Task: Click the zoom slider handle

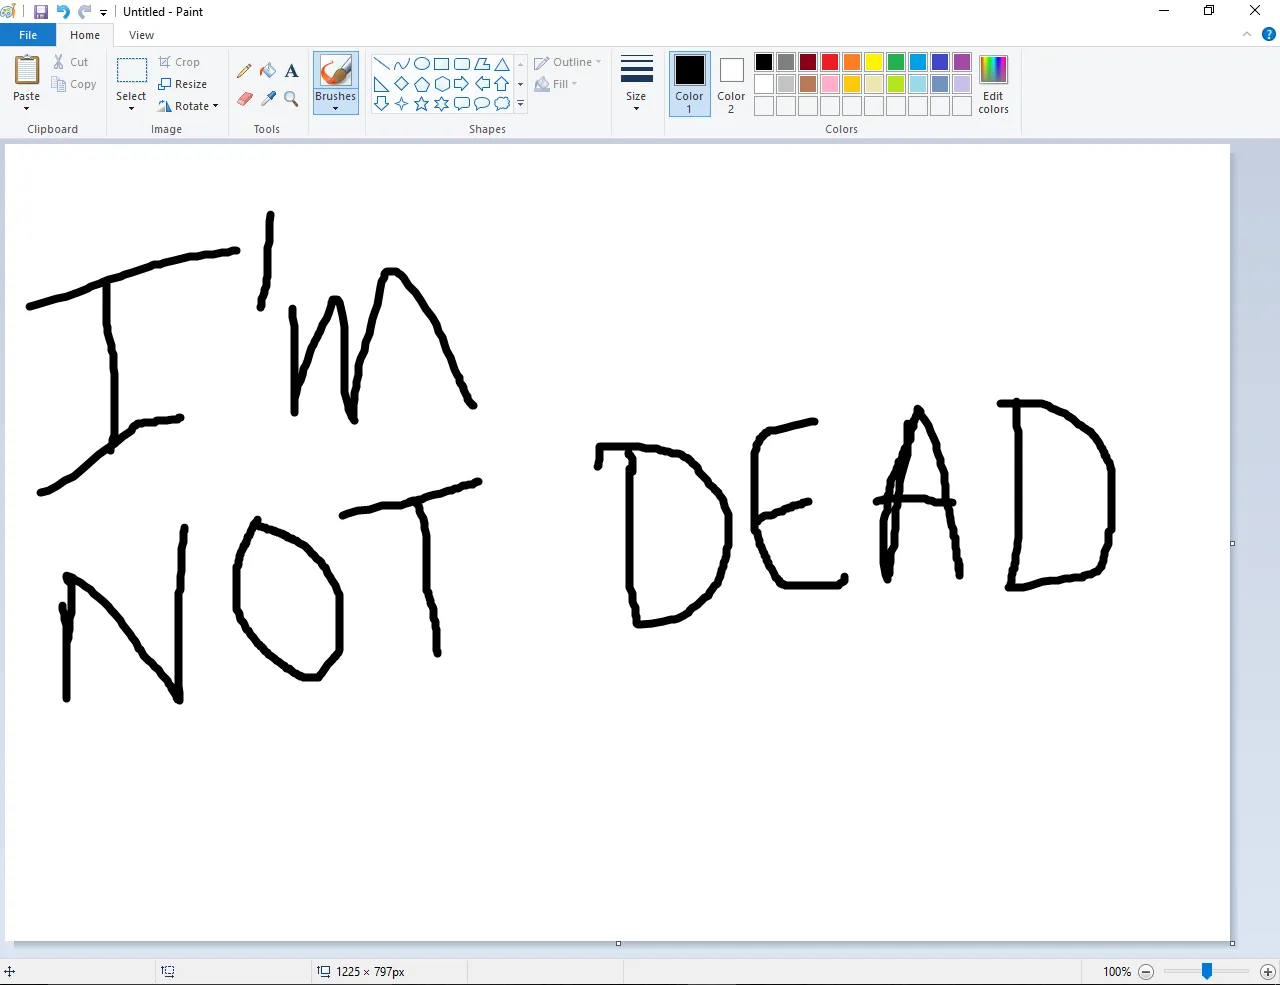Action: (1207, 971)
